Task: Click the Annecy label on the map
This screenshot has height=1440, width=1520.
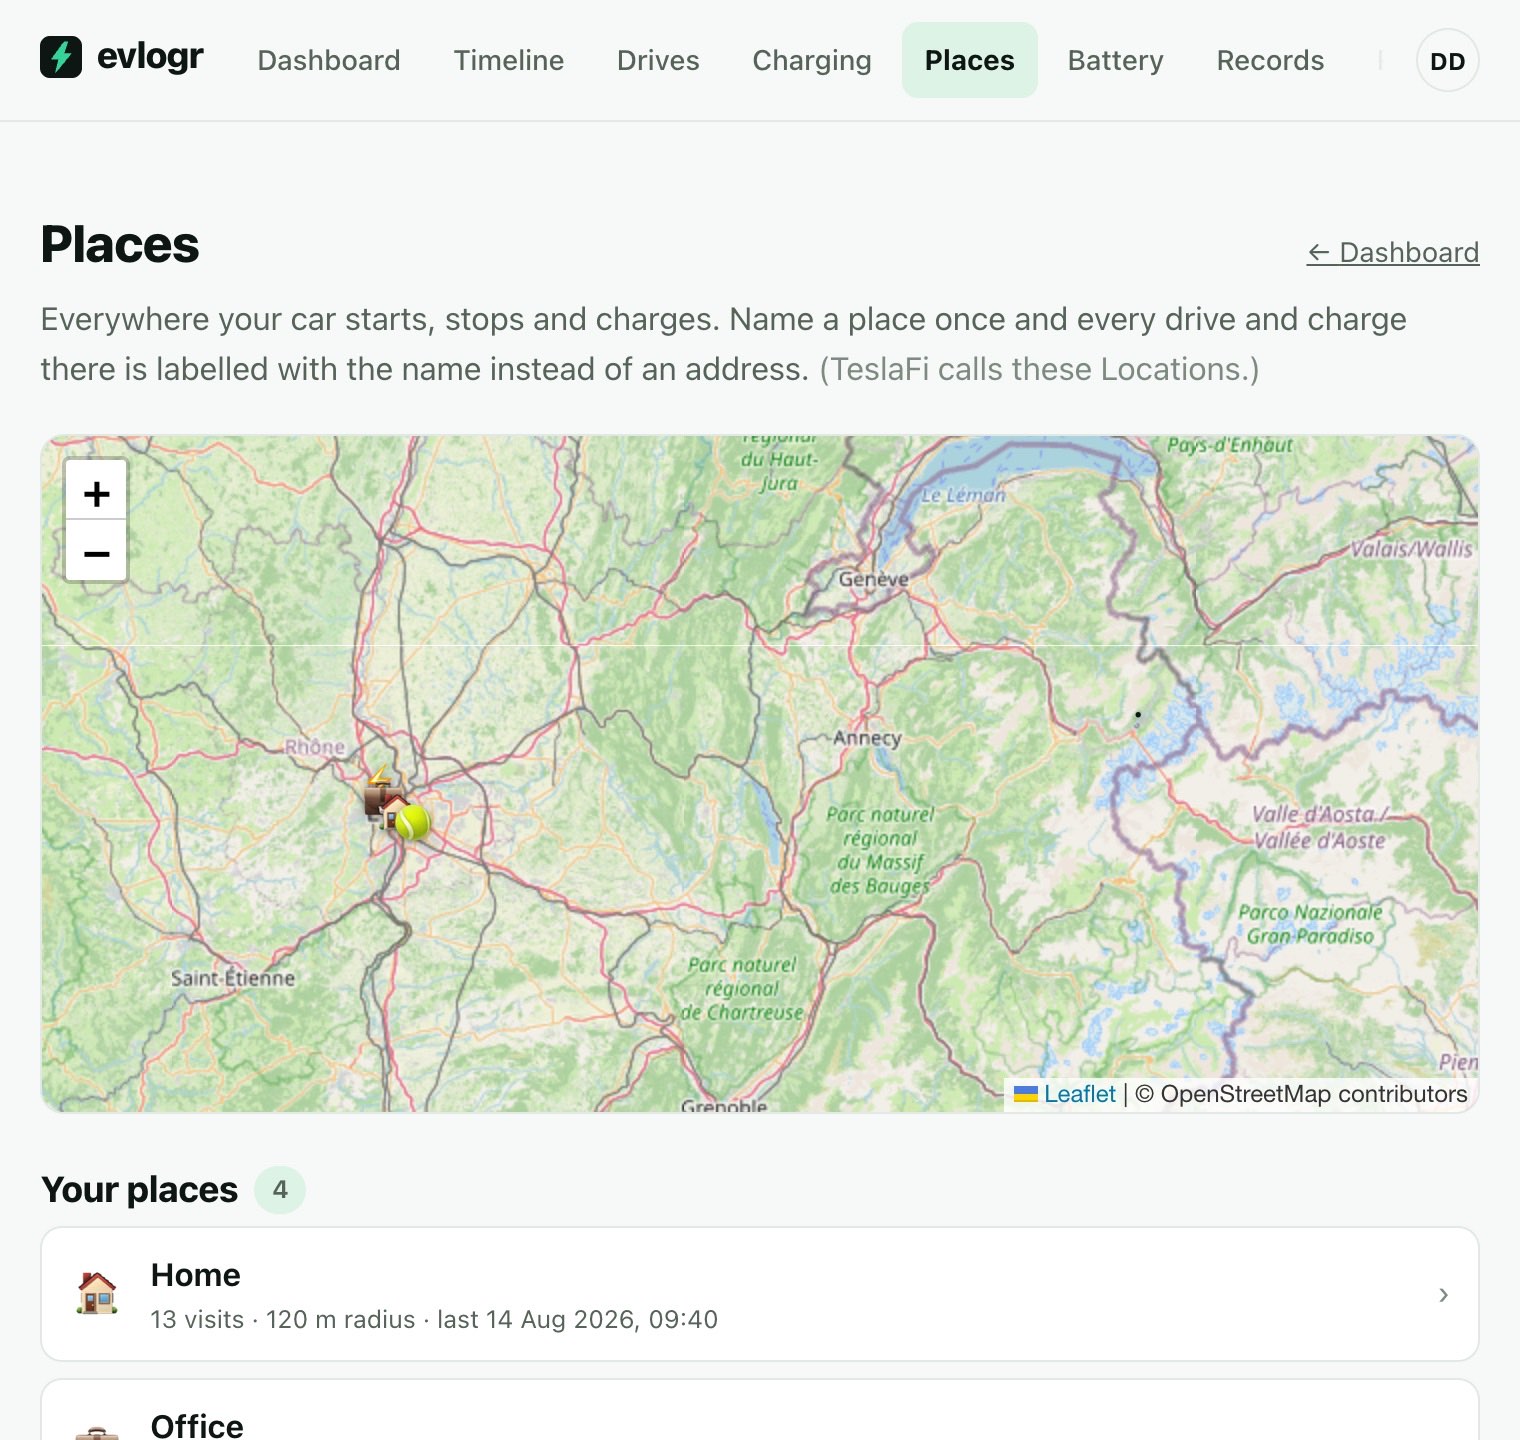Action: [867, 738]
